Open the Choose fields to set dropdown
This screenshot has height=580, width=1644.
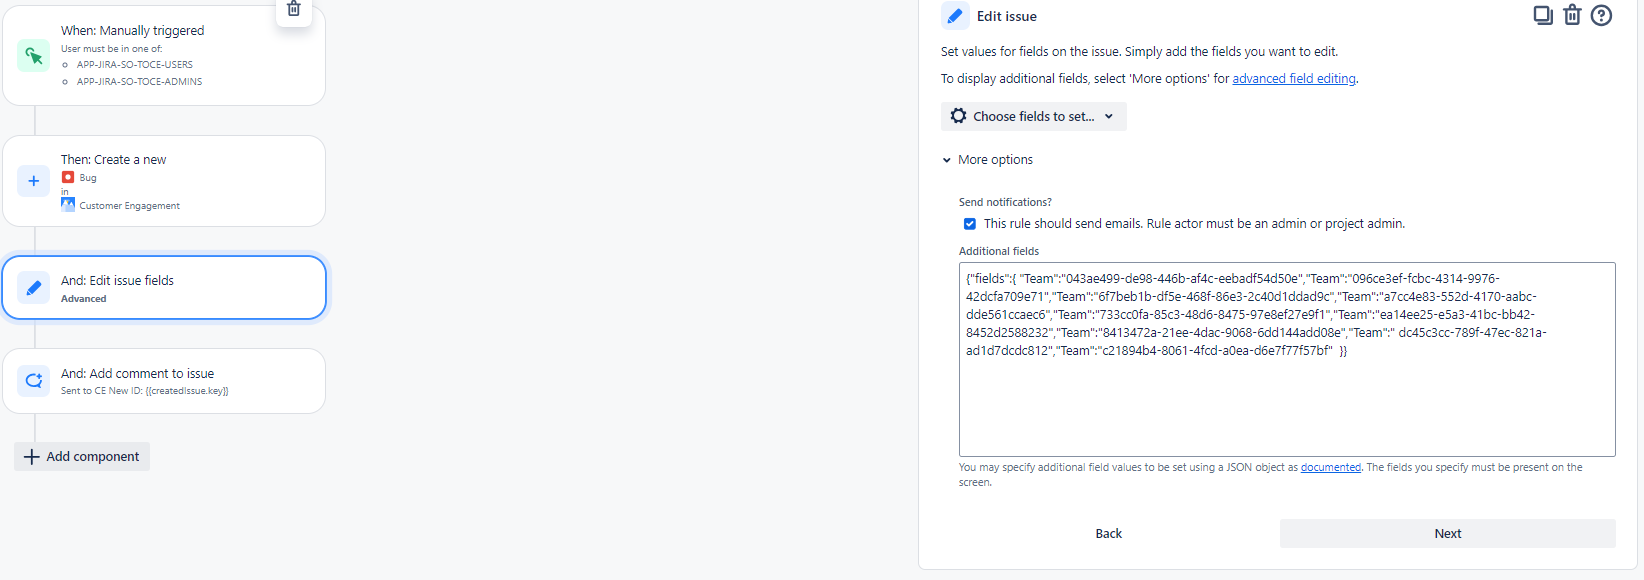(x=1033, y=116)
